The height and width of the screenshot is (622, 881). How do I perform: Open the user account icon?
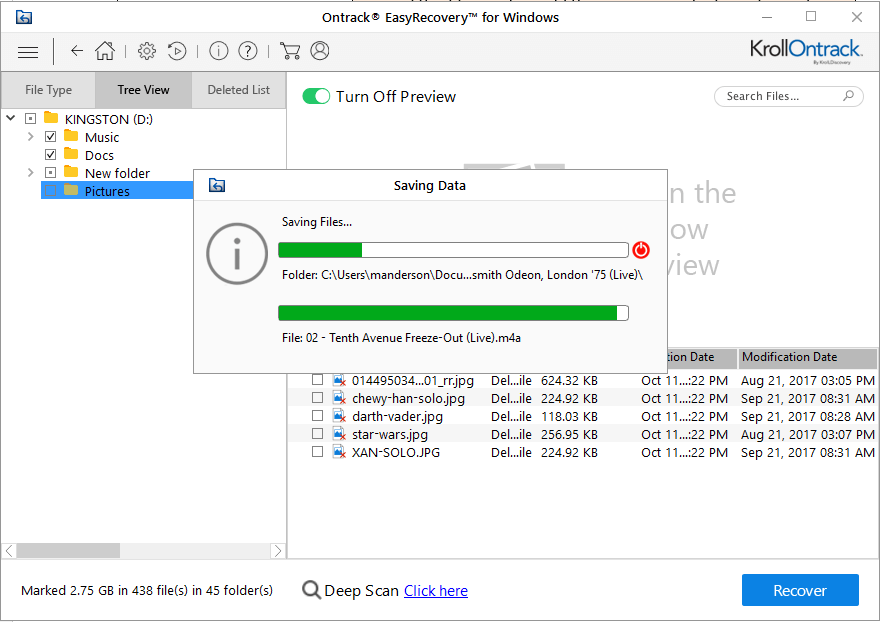pyautogui.click(x=320, y=51)
